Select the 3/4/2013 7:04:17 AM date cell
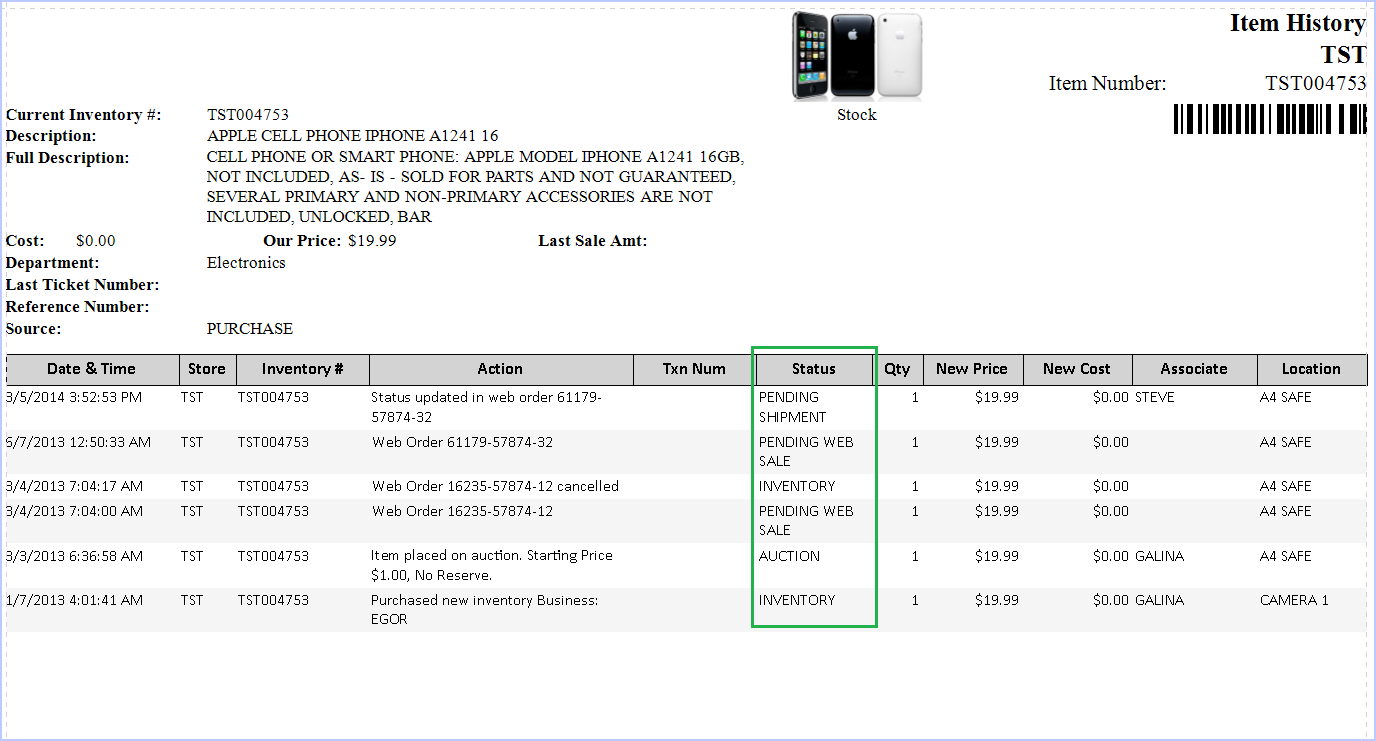The width and height of the screenshot is (1376, 741). 74,486
